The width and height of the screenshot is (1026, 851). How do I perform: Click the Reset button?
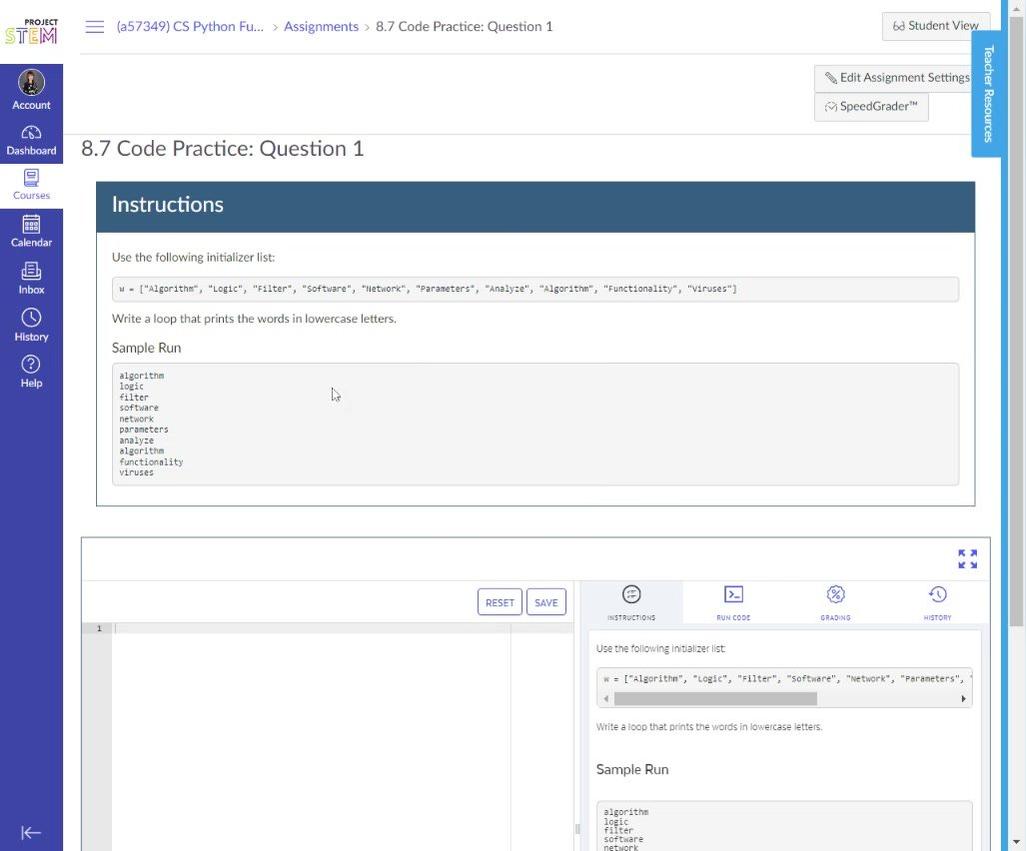click(x=499, y=602)
